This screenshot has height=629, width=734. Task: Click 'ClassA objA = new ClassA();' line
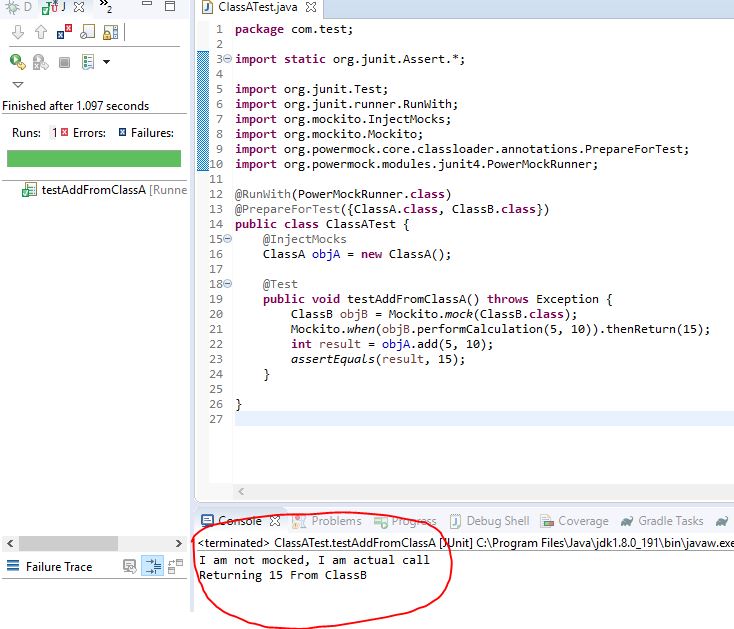357,254
